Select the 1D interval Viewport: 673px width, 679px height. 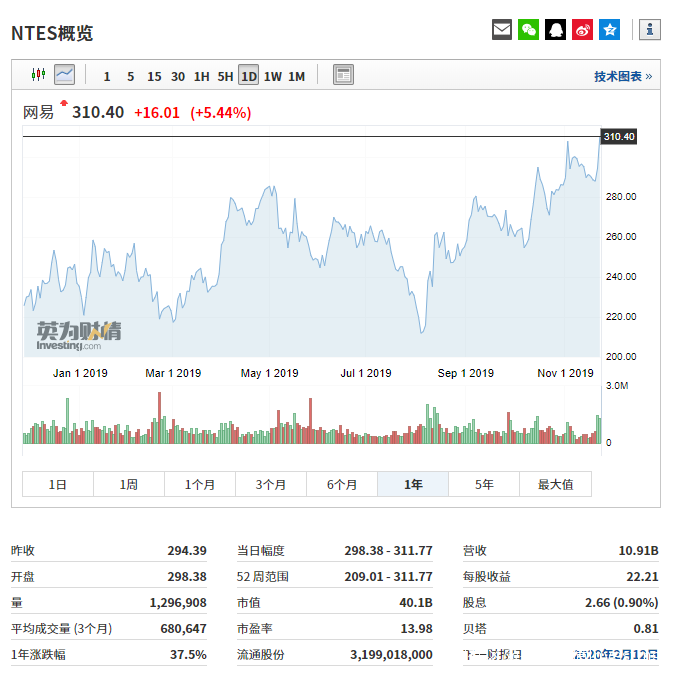pyautogui.click(x=249, y=75)
